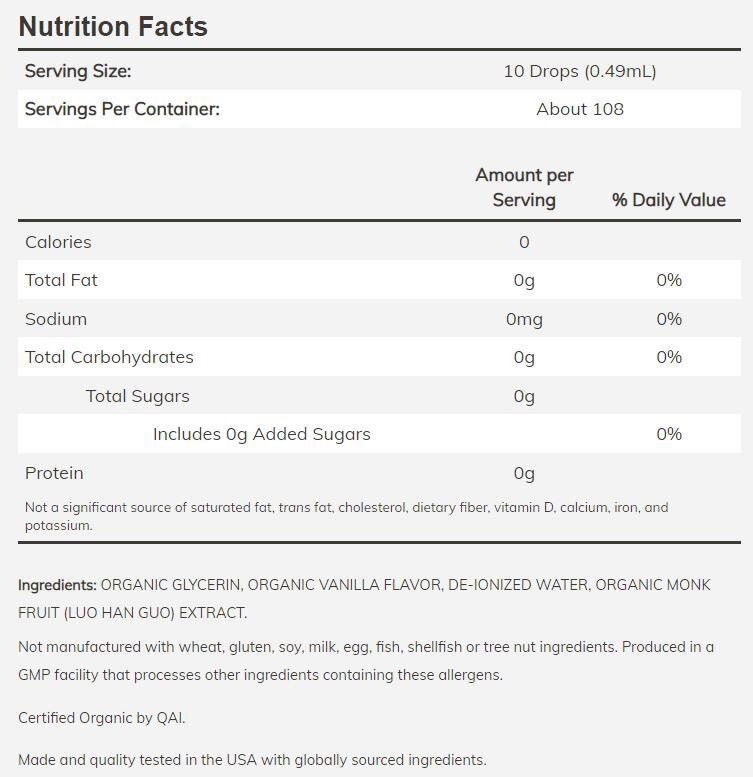
Task: Click the Sodium row label
Action: tap(56, 319)
